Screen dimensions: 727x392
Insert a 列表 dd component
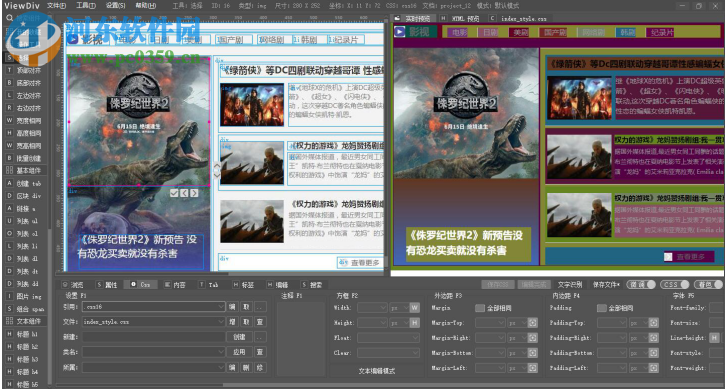25,283
